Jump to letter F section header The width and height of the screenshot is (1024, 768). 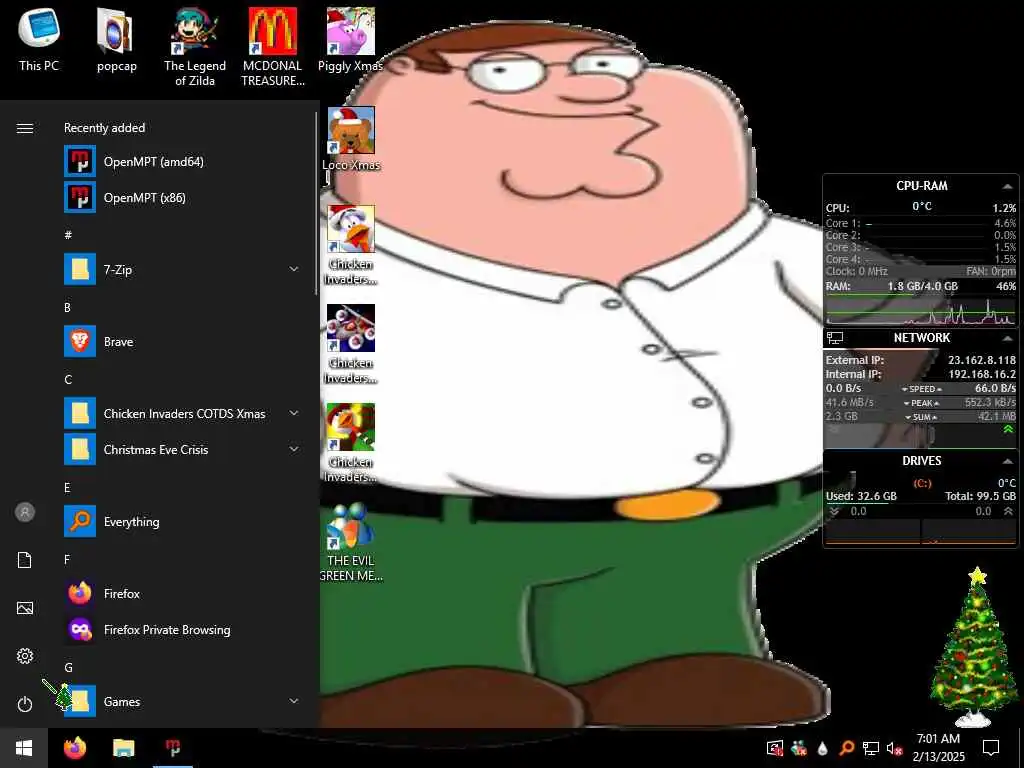pyautogui.click(x=67, y=559)
